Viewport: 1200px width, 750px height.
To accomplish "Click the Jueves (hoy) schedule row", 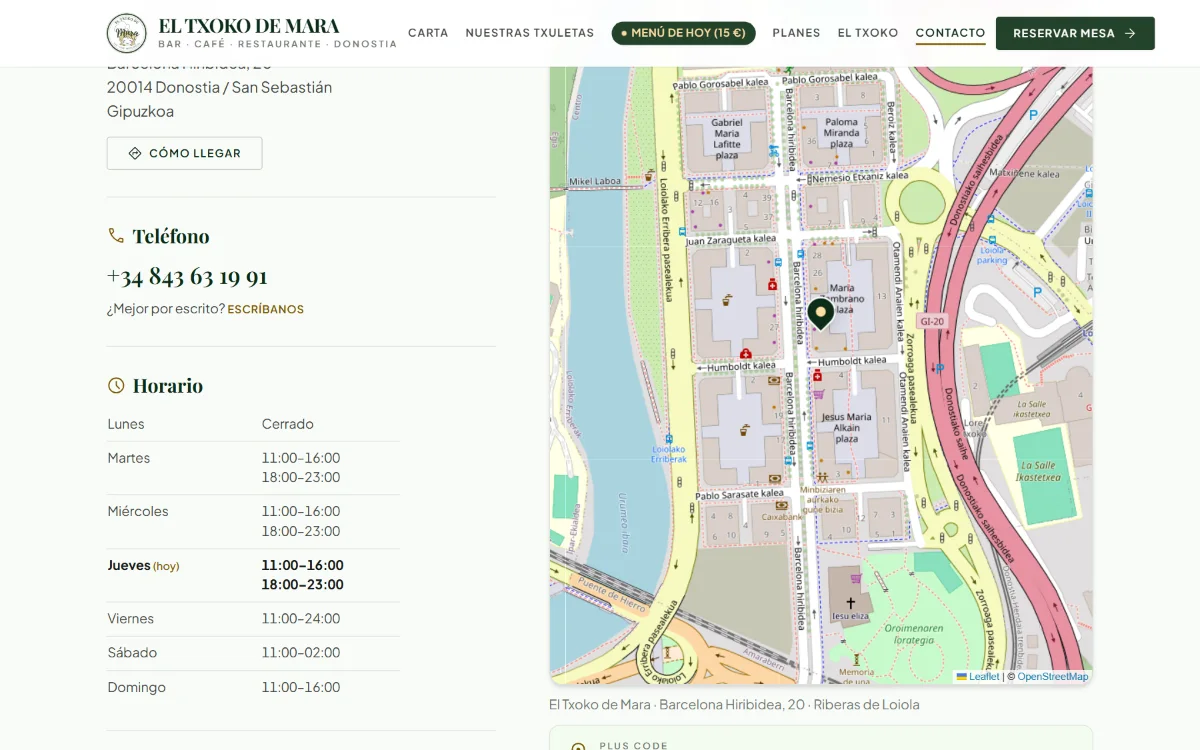I will tap(253, 575).
